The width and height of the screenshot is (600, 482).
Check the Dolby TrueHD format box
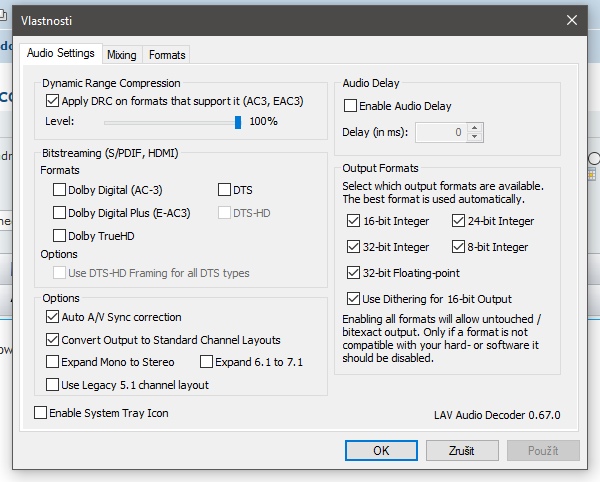pos(60,236)
